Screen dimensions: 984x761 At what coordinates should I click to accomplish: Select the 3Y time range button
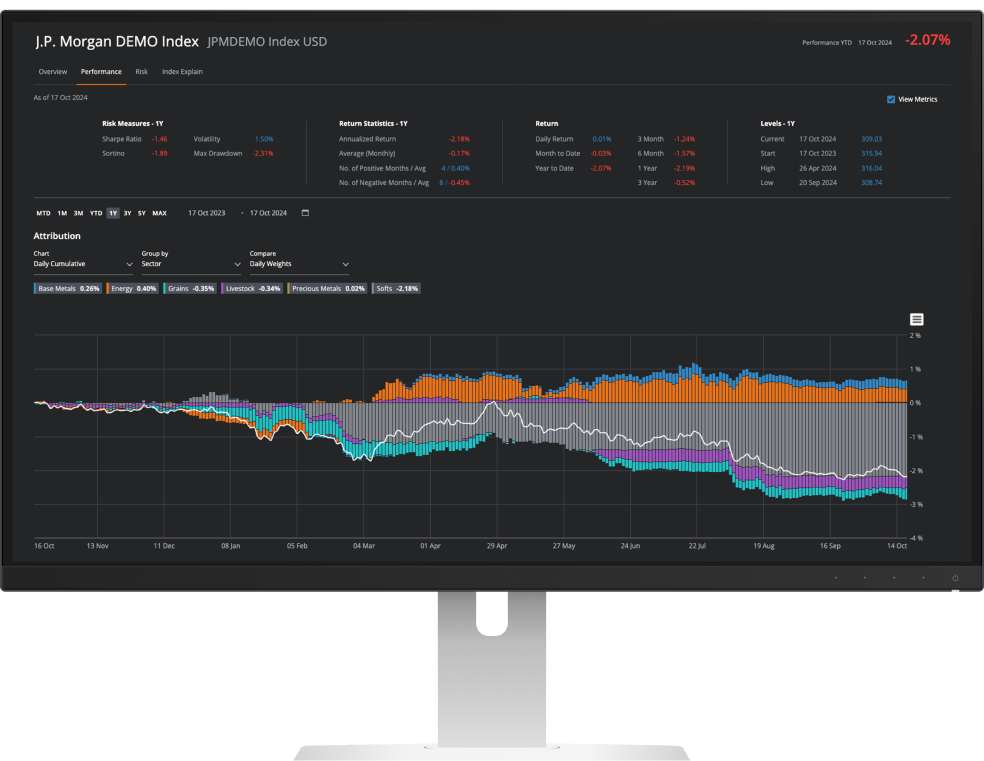[x=128, y=213]
